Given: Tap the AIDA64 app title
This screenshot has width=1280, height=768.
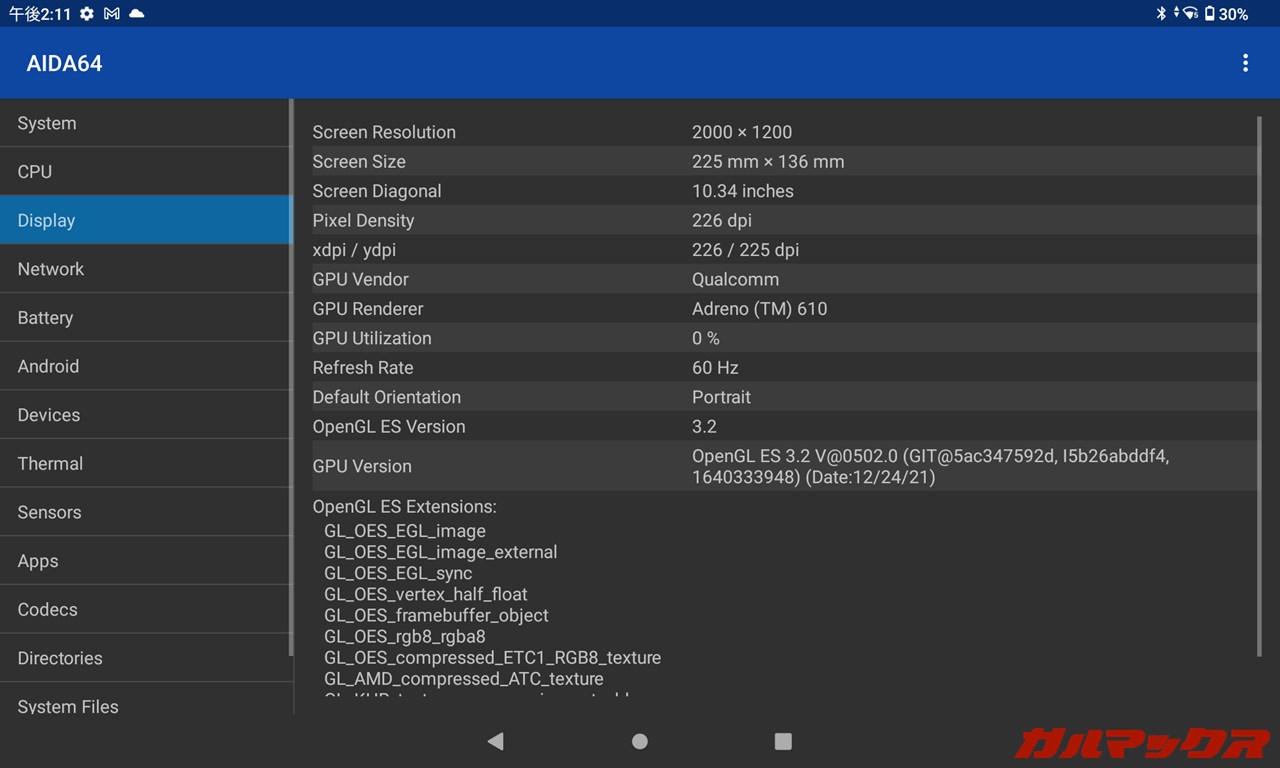Looking at the screenshot, I should 64,63.
